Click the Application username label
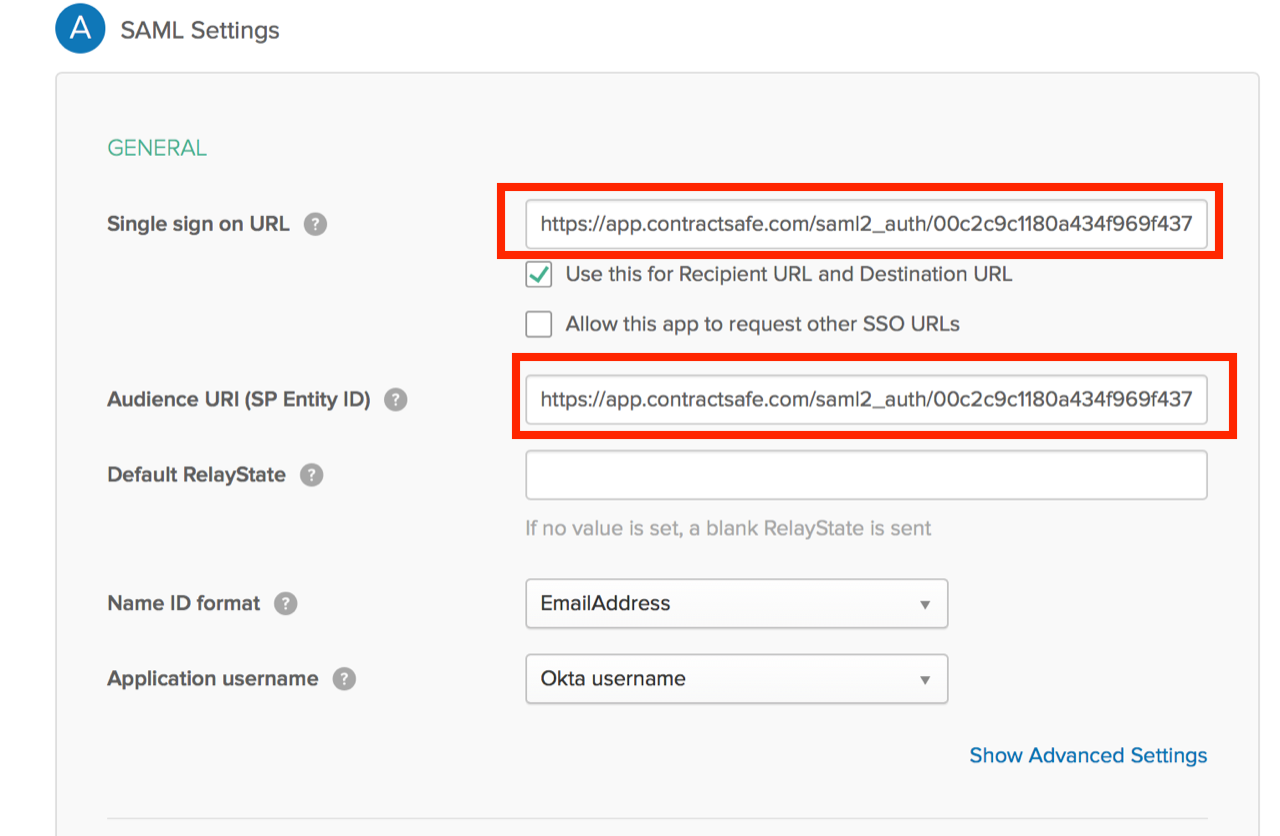1280x836 pixels. click(213, 679)
